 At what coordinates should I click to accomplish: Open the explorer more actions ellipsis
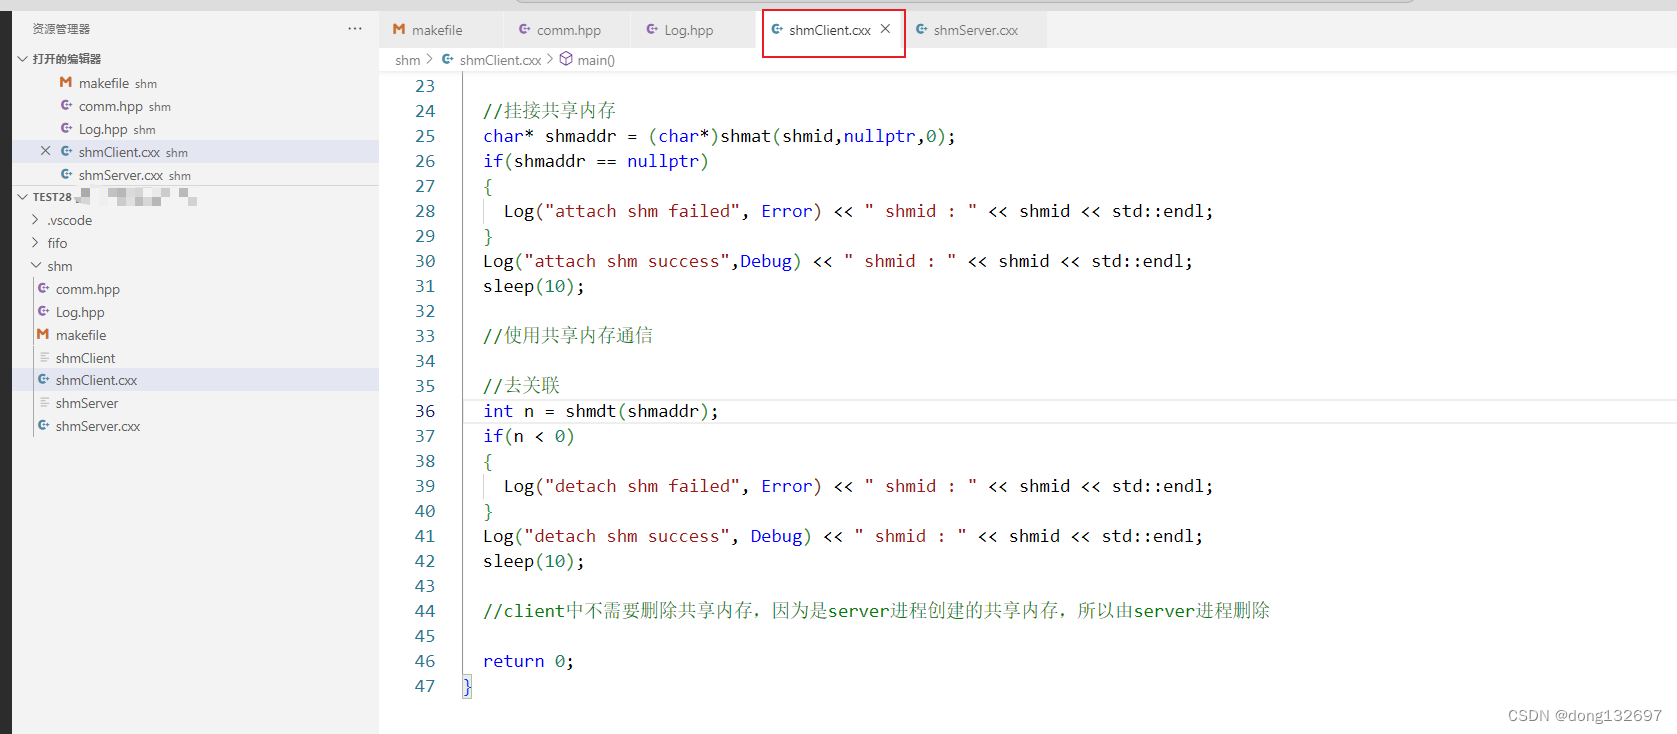354,29
